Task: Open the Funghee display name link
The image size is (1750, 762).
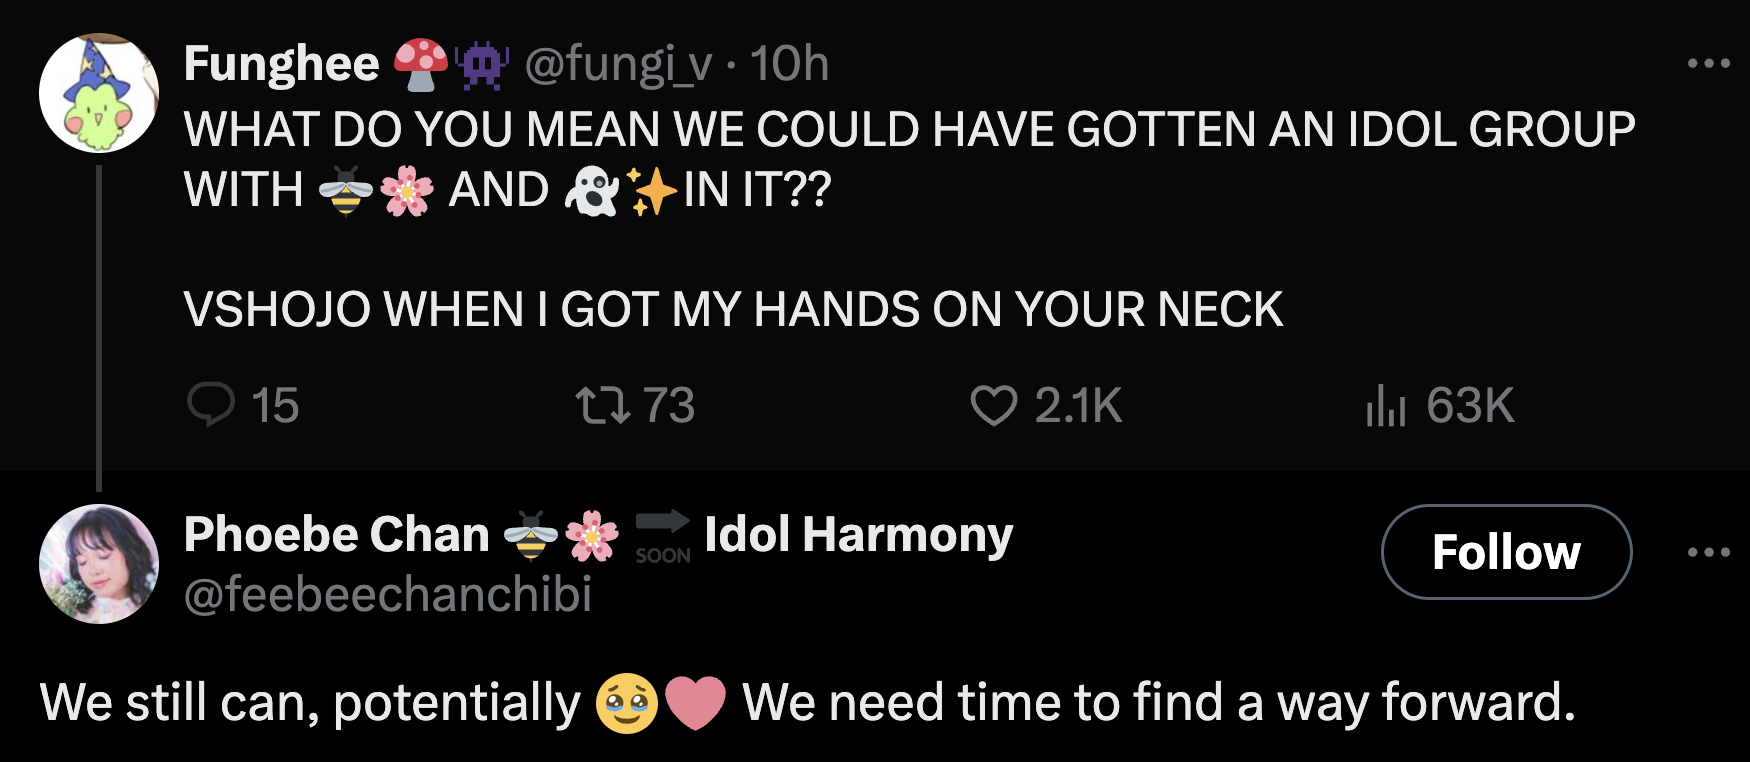Action: click(282, 64)
